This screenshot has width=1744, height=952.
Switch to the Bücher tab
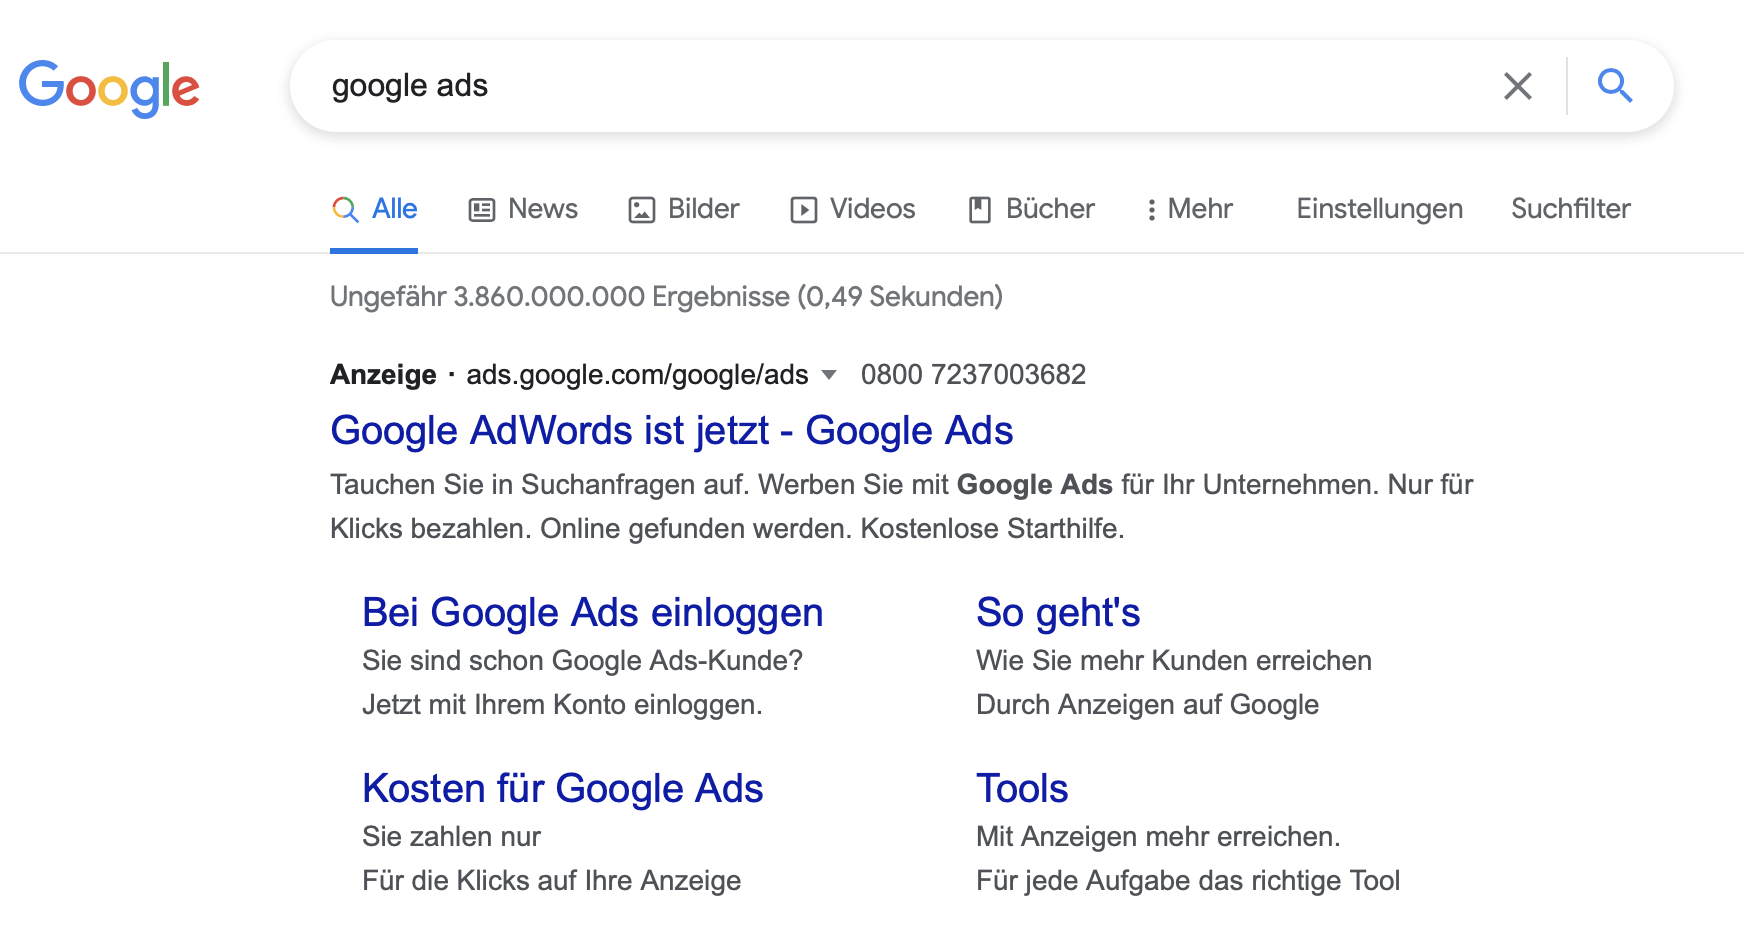[1031, 208]
